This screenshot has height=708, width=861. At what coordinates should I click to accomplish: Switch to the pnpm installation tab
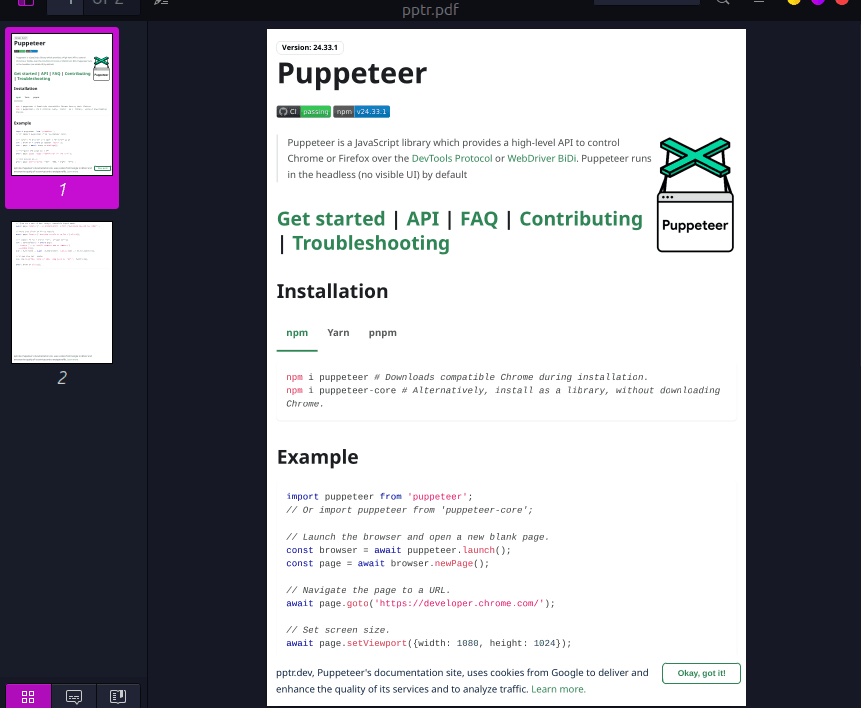click(x=382, y=332)
